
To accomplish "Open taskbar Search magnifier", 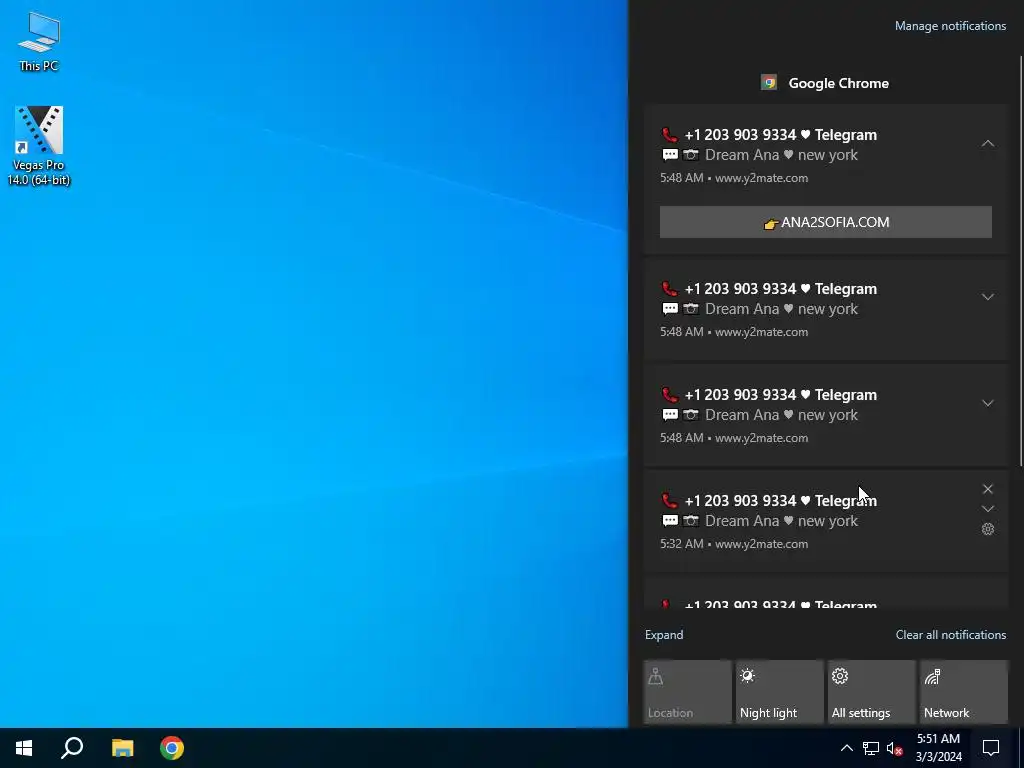I will 72,748.
